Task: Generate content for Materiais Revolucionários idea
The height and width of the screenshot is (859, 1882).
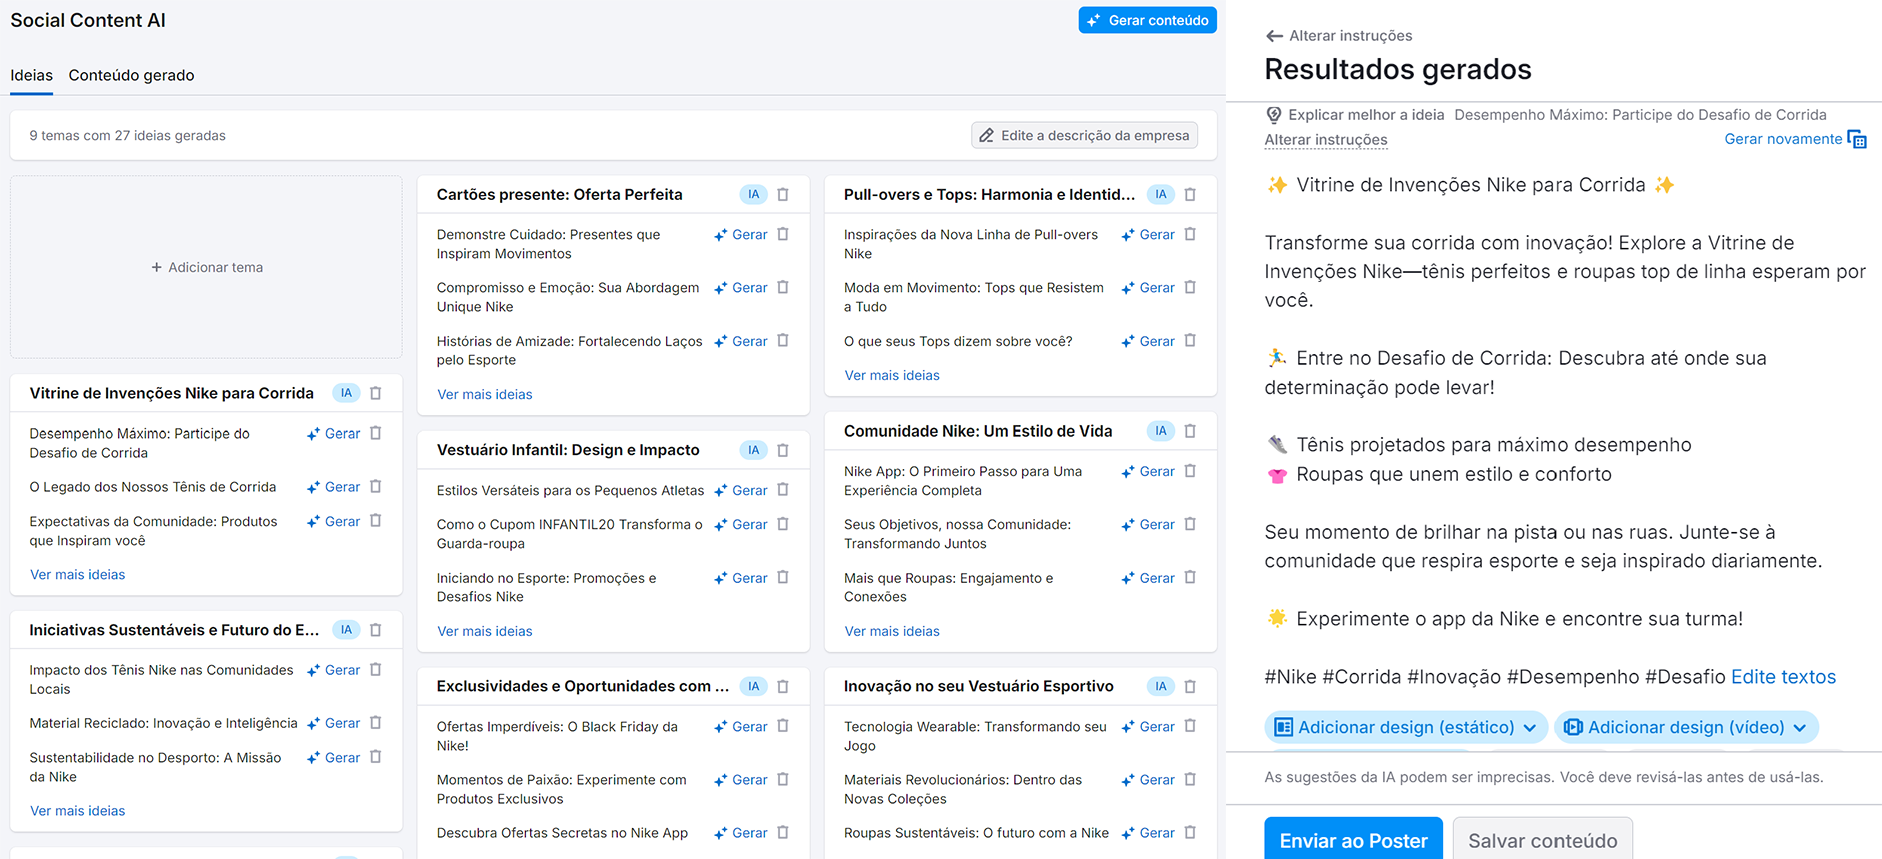Action: point(1148,779)
